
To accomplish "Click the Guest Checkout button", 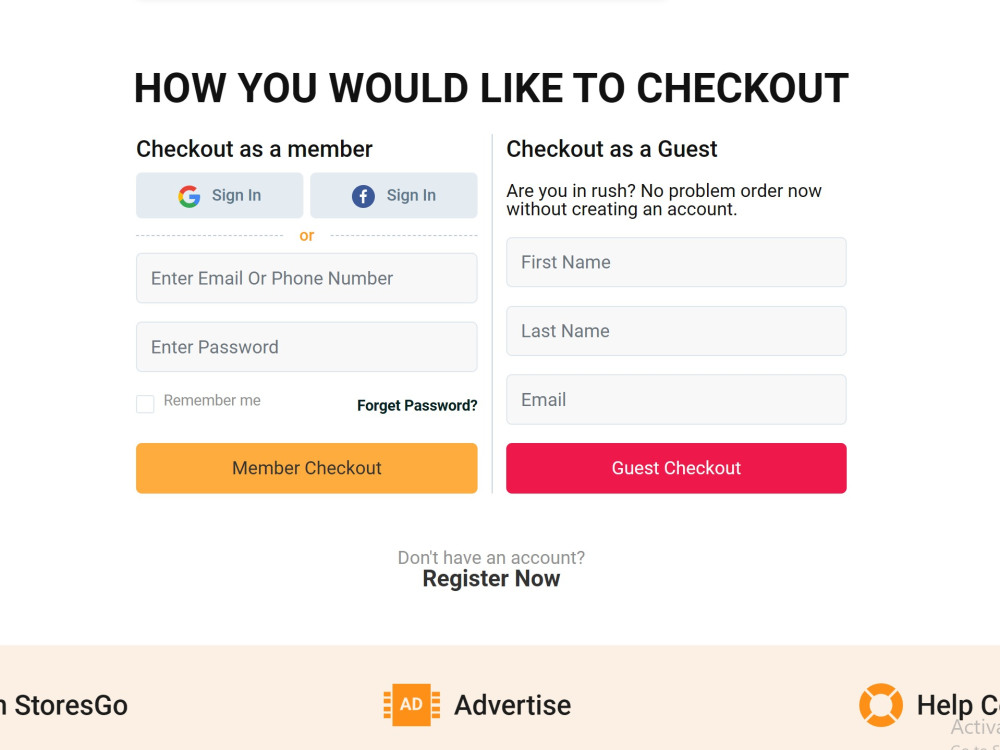I will tap(676, 468).
